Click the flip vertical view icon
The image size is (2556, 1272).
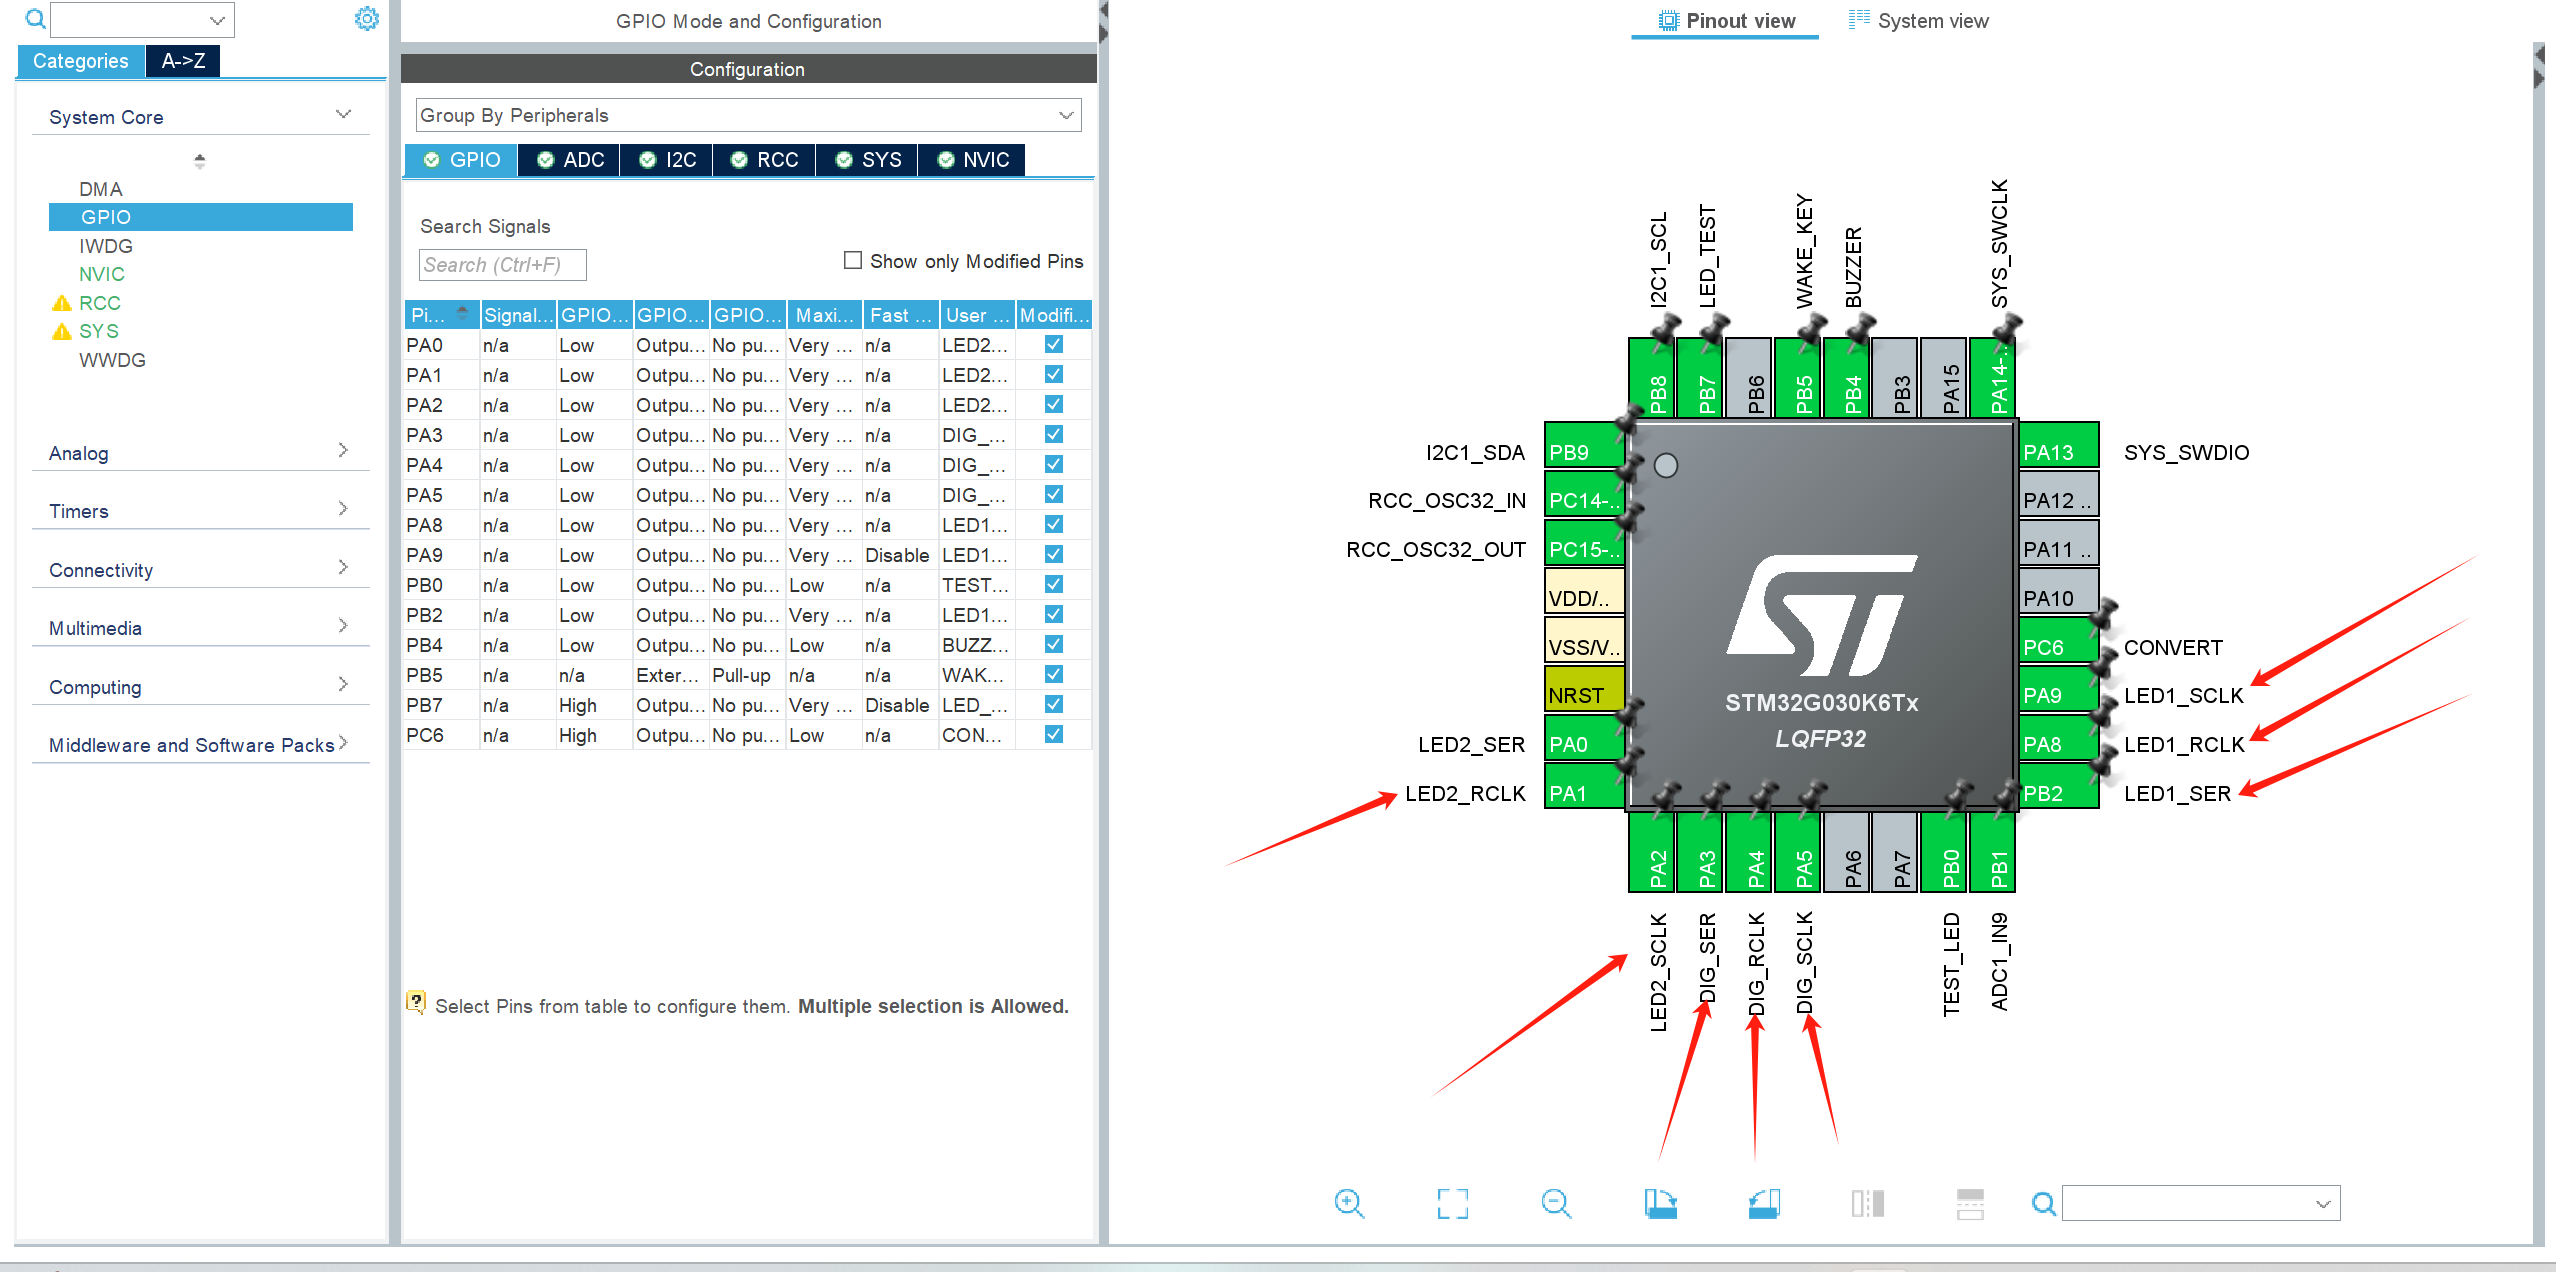pyautogui.click(x=1970, y=1203)
